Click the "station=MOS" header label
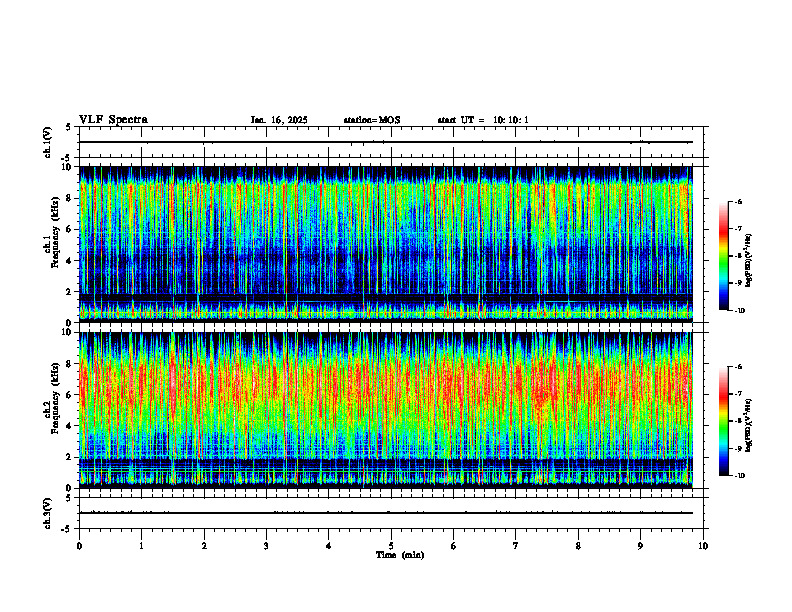This screenshot has width=792, height=612. coord(372,120)
